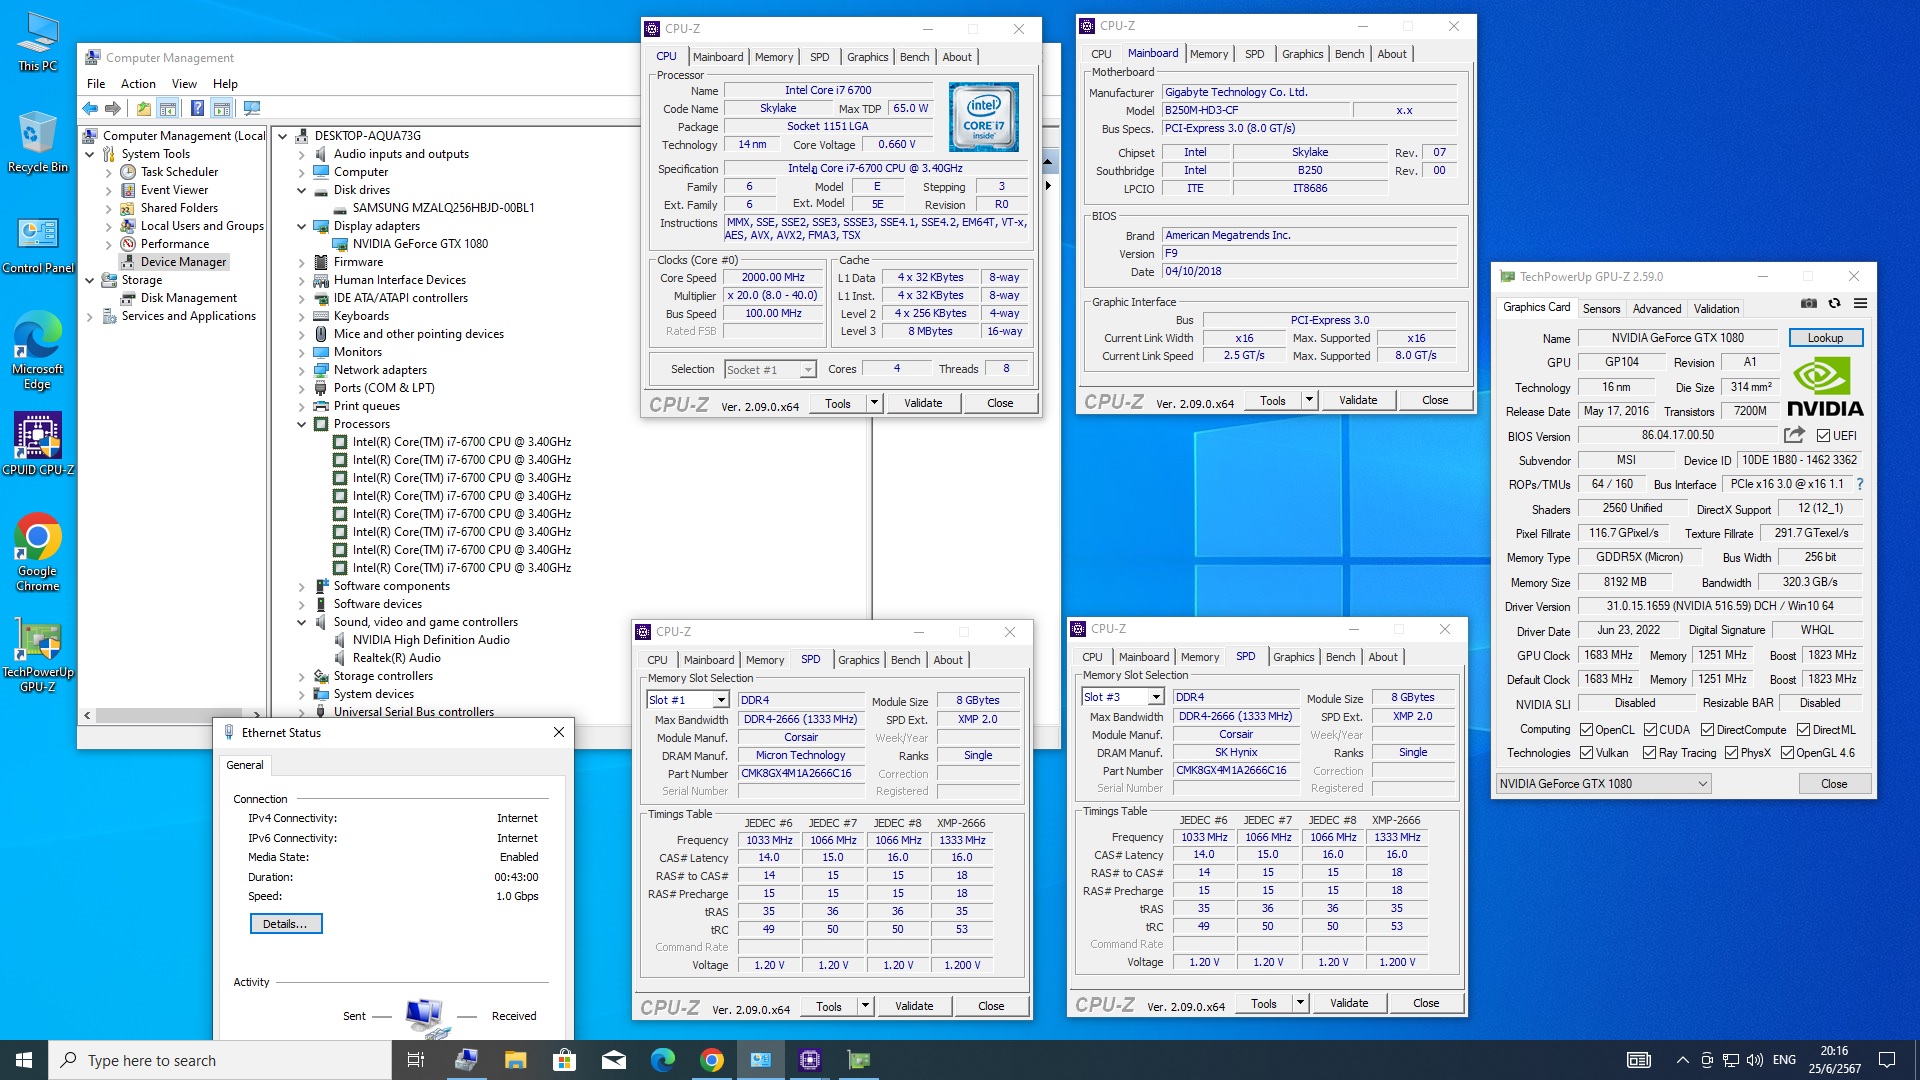The image size is (1920, 1080).
Task: Toggle the OpenCL checkbox in GPU-Z
Action: tap(1586, 730)
